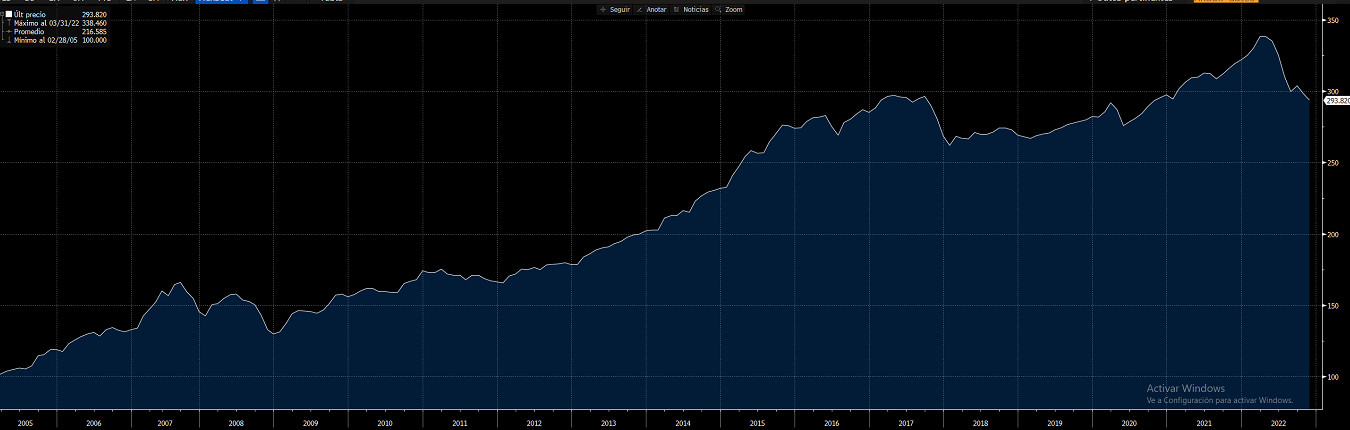Toggle the Últ precio legend checkbox
Screen dimensions: 1350x430
pyautogui.click(x=9, y=15)
